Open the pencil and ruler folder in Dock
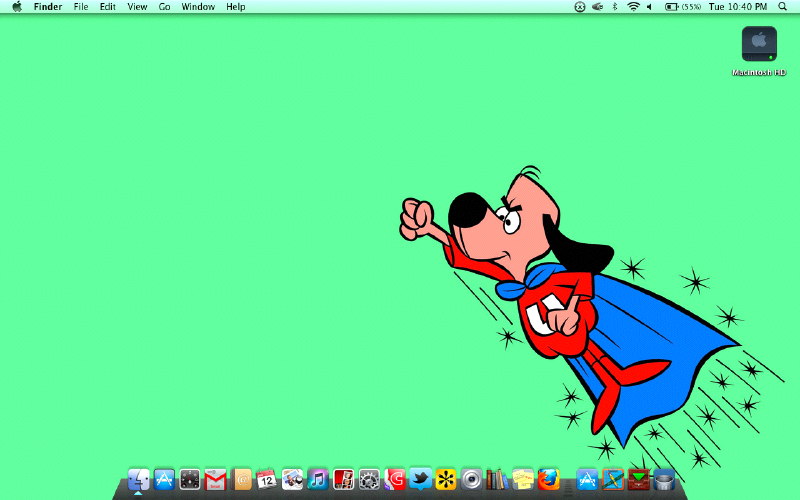The width and height of the screenshot is (800, 500). coord(613,480)
